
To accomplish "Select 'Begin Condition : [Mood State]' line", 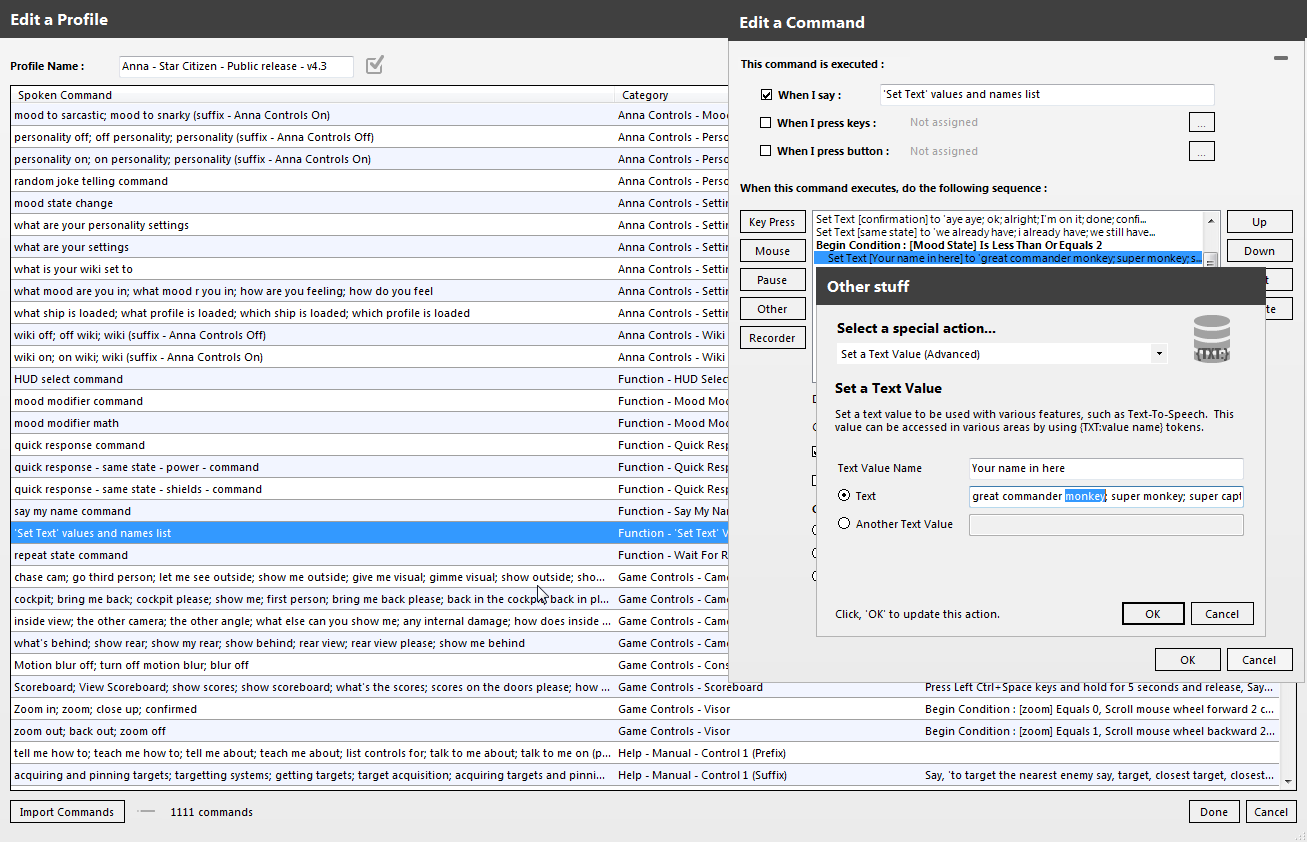I will [1008, 245].
